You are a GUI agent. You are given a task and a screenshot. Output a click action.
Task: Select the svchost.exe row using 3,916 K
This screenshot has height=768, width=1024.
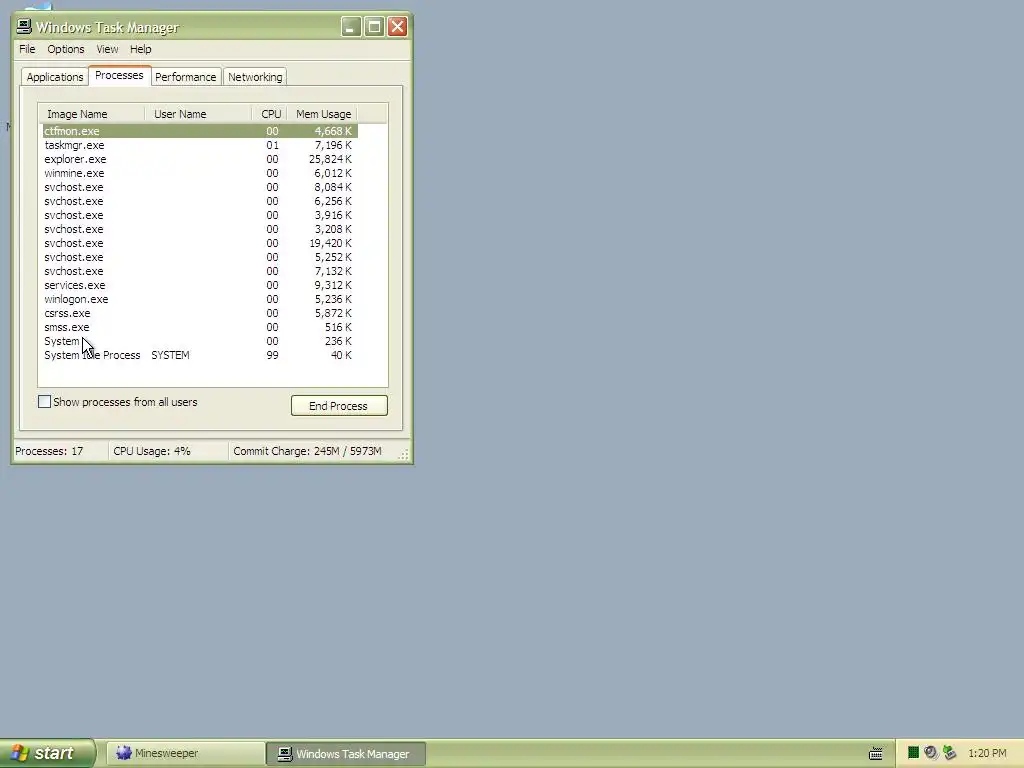[x=200, y=215]
